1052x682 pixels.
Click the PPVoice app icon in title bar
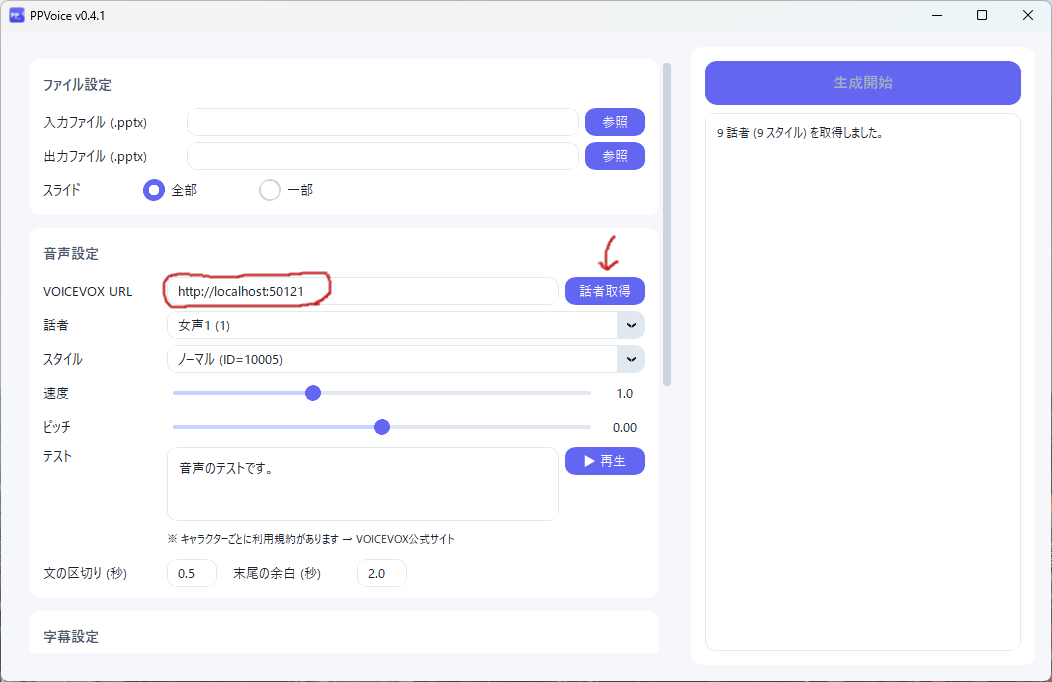pyautogui.click(x=17, y=15)
